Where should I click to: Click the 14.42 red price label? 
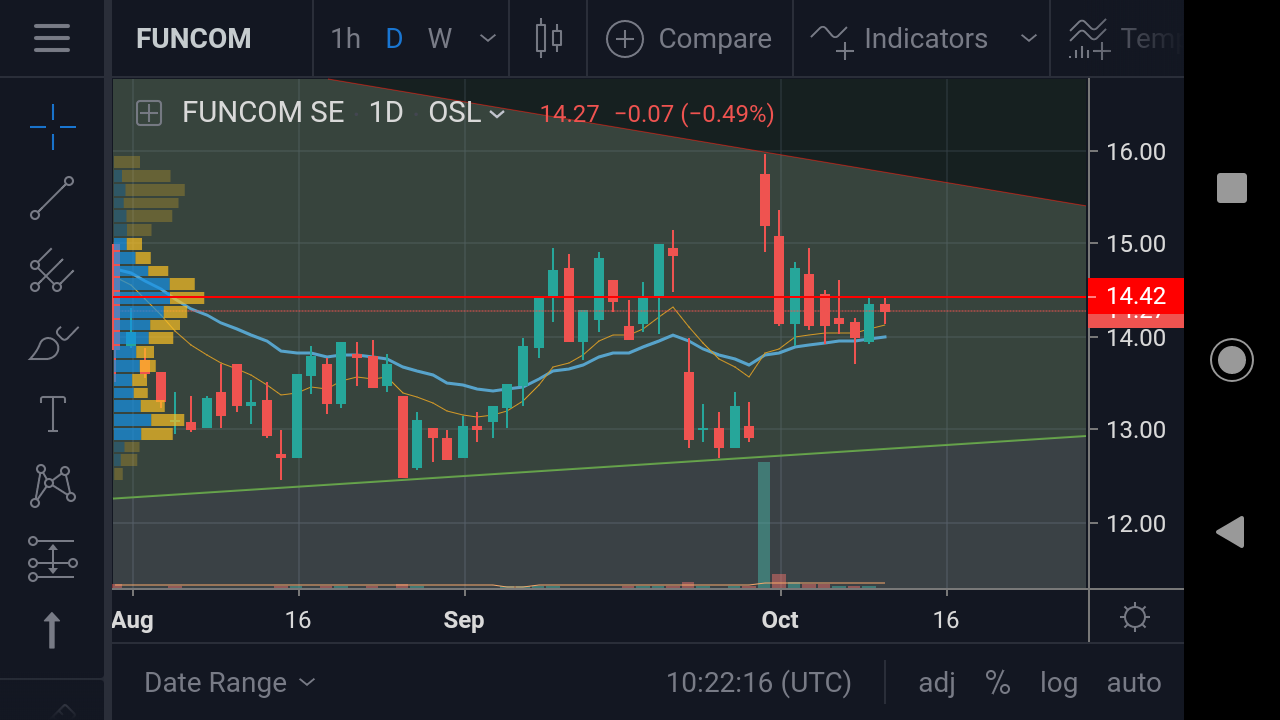pyautogui.click(x=1135, y=295)
